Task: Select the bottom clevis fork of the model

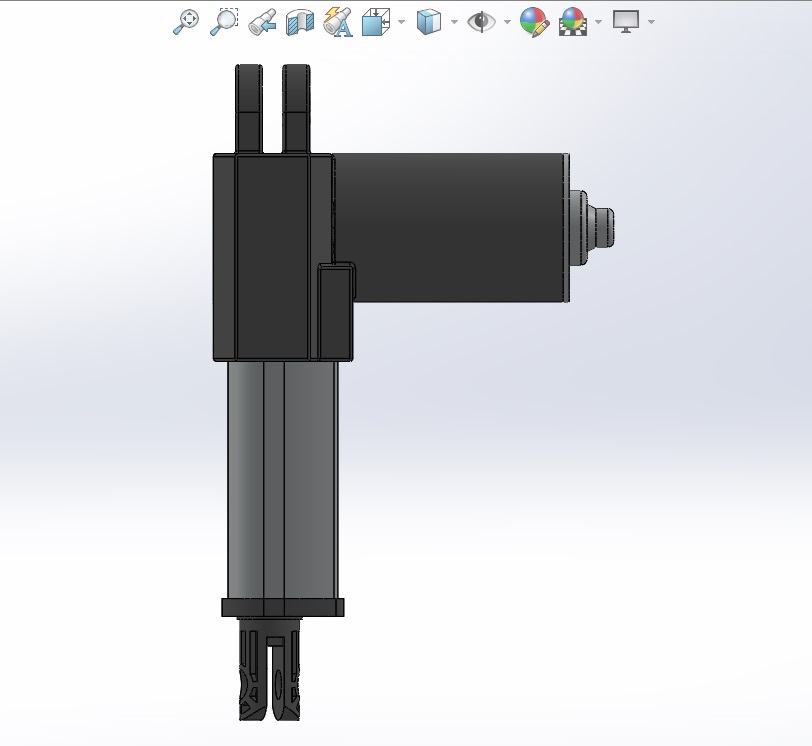Action: click(269, 669)
